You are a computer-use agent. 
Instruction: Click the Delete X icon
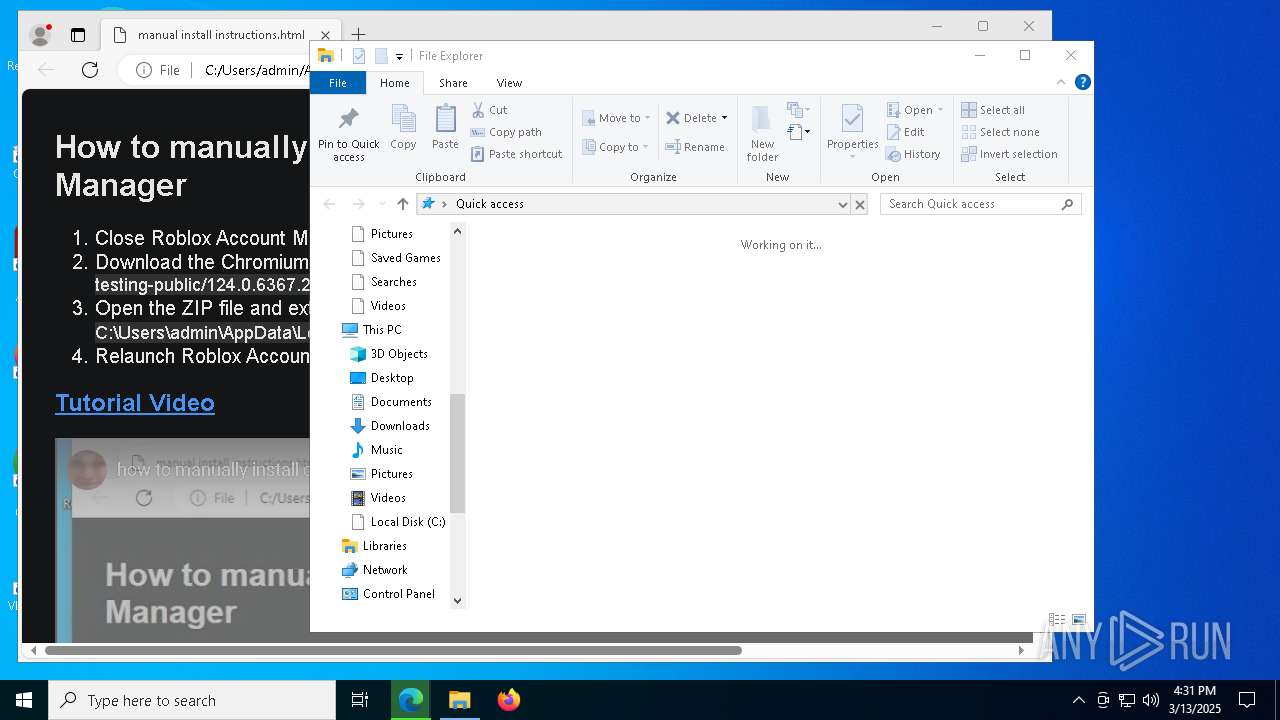click(673, 118)
